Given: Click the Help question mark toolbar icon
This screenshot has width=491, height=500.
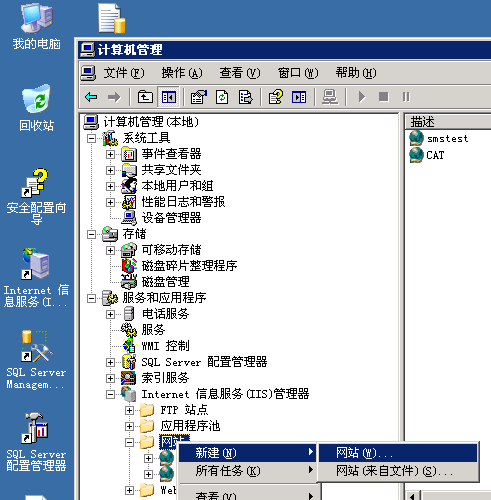Looking at the screenshot, I should click(x=276, y=97).
